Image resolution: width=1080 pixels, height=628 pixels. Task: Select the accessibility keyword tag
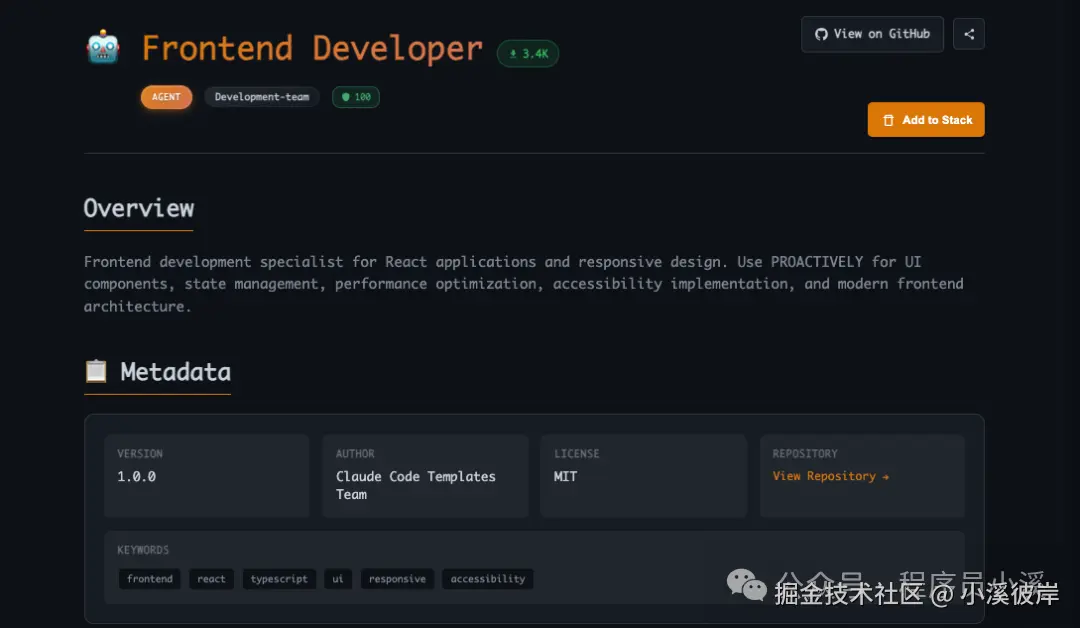488,579
